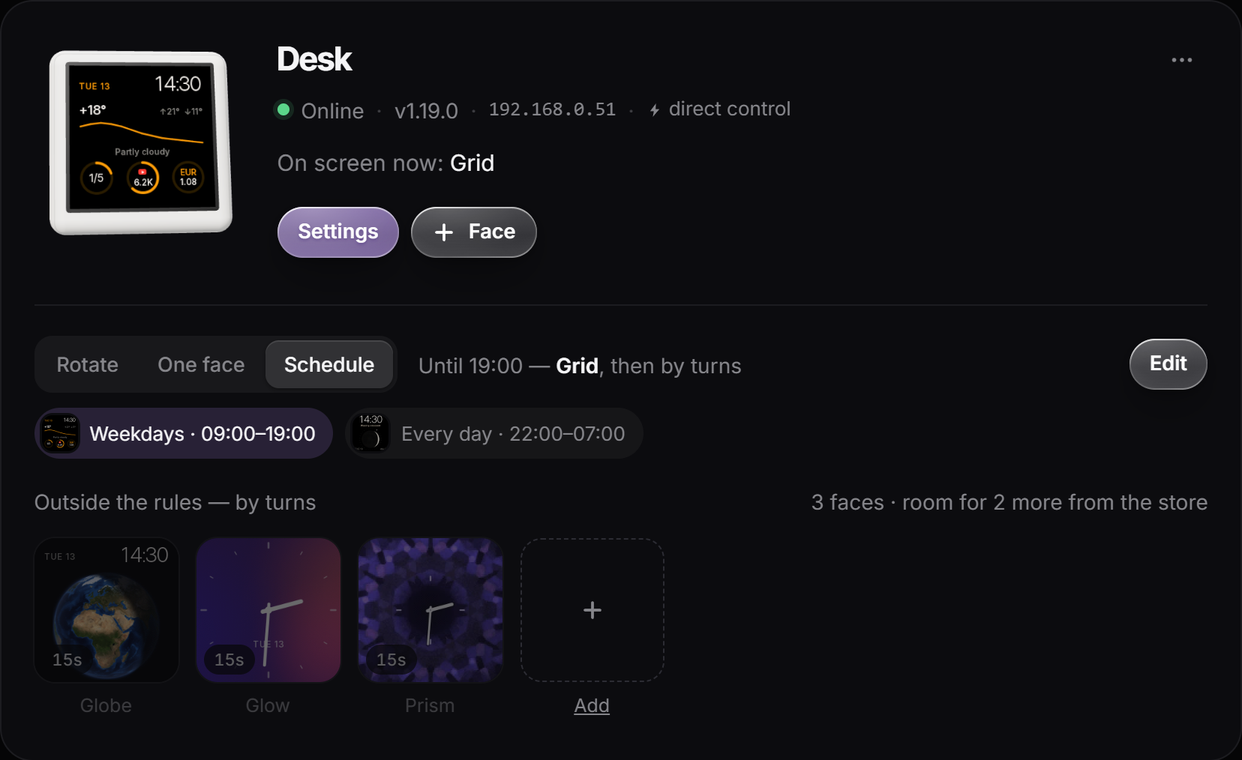The width and height of the screenshot is (1242, 760).
Task: Open the Prism face thumbnail
Action: point(430,610)
